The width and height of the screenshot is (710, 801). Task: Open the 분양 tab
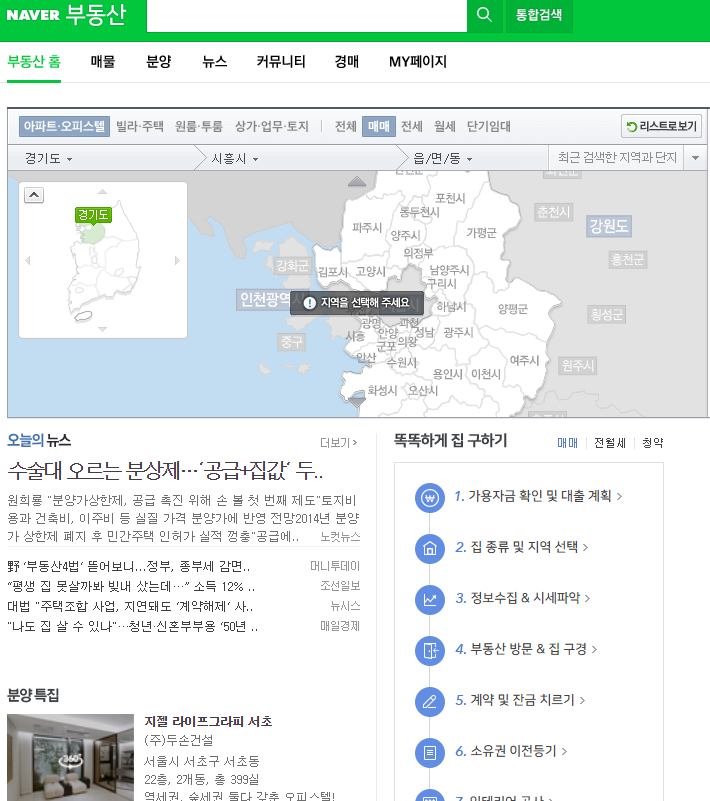(x=158, y=62)
